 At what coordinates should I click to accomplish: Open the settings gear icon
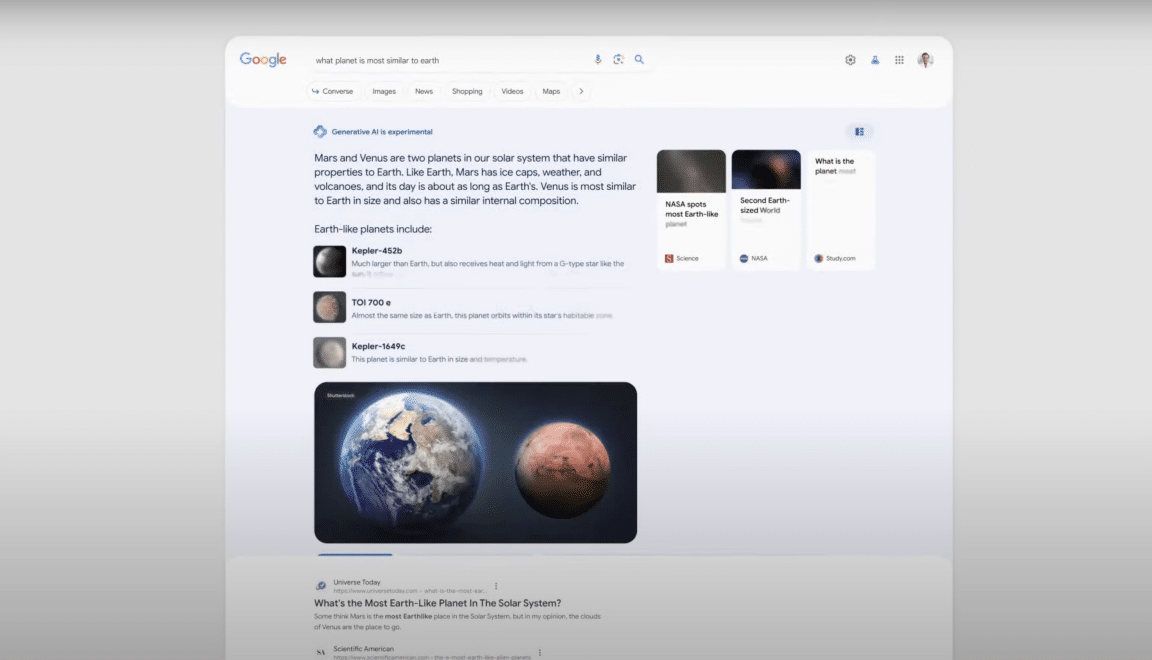click(x=850, y=60)
